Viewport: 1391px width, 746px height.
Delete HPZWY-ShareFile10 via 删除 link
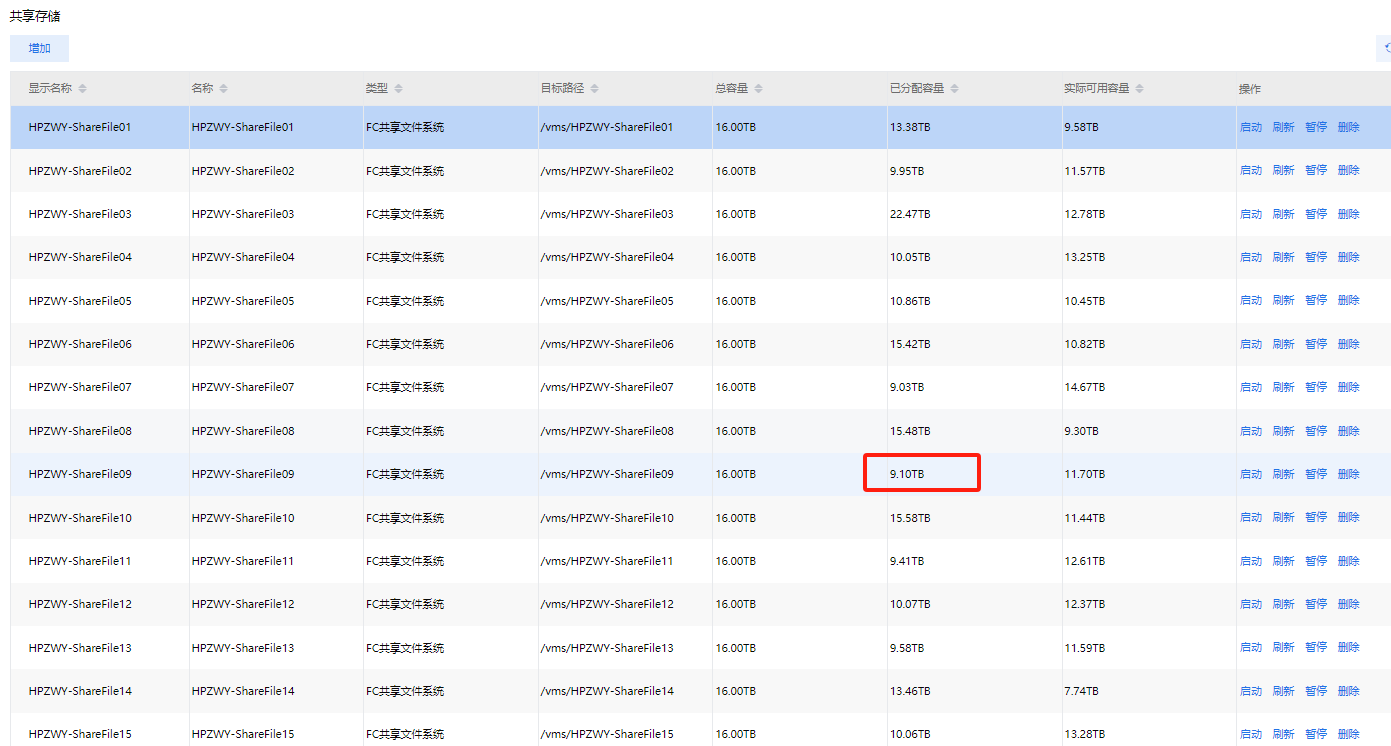tap(1349, 518)
